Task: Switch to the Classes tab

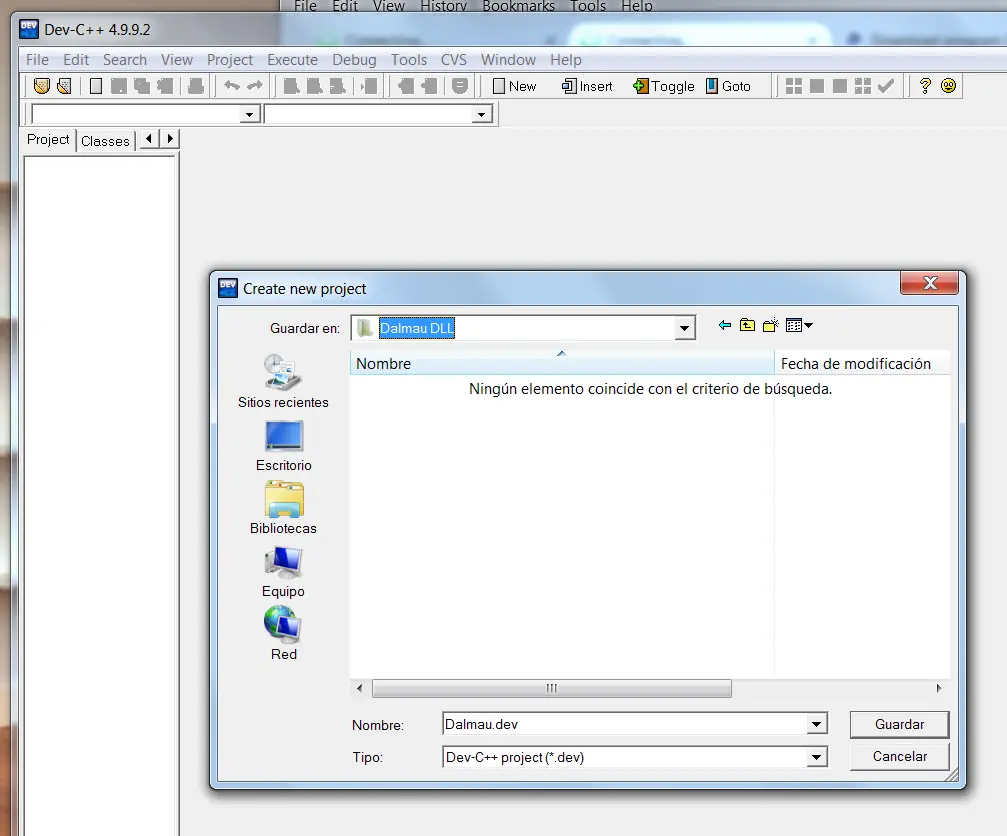Action: [x=105, y=141]
